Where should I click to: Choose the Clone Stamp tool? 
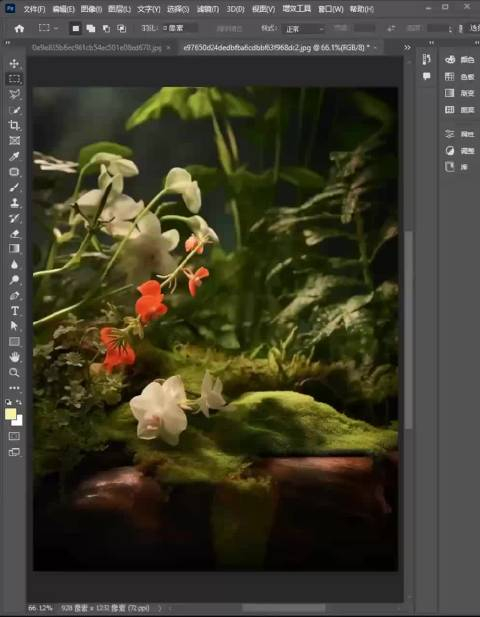(x=14, y=203)
